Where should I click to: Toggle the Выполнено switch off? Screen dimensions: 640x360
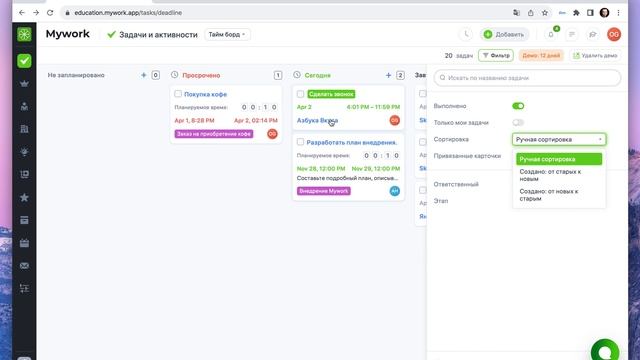(x=518, y=106)
